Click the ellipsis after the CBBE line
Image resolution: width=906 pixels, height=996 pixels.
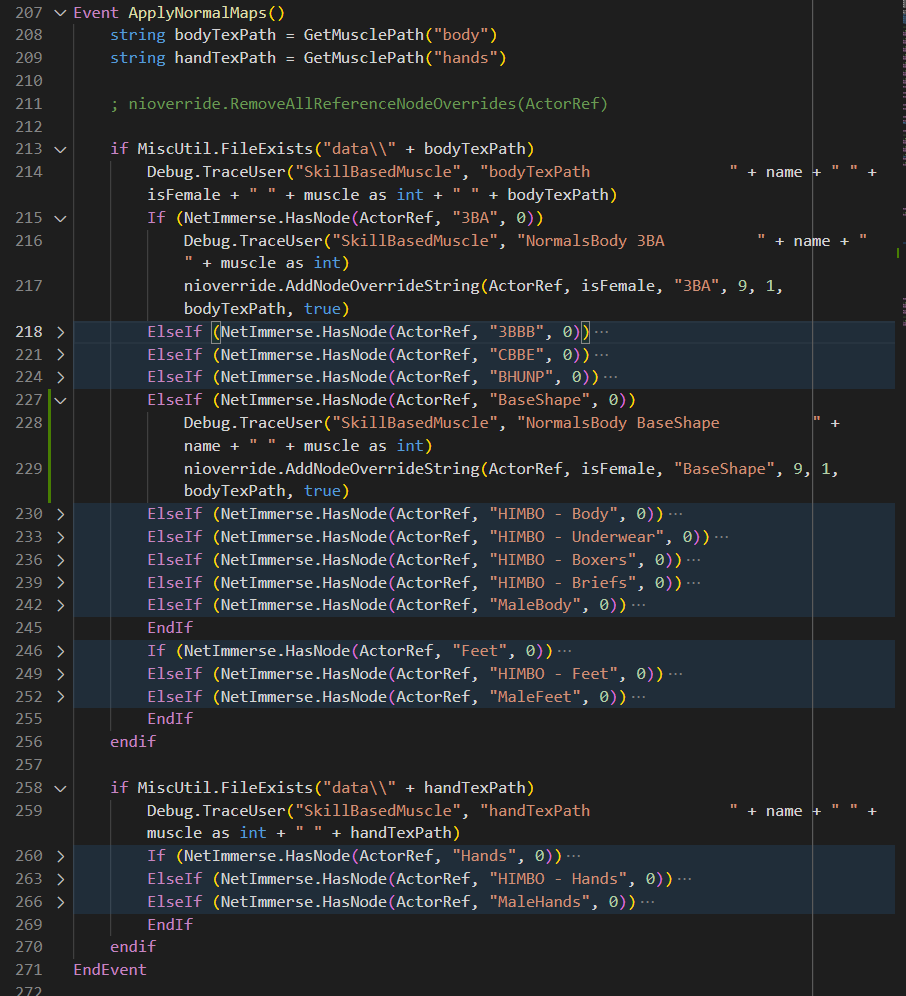tap(602, 354)
